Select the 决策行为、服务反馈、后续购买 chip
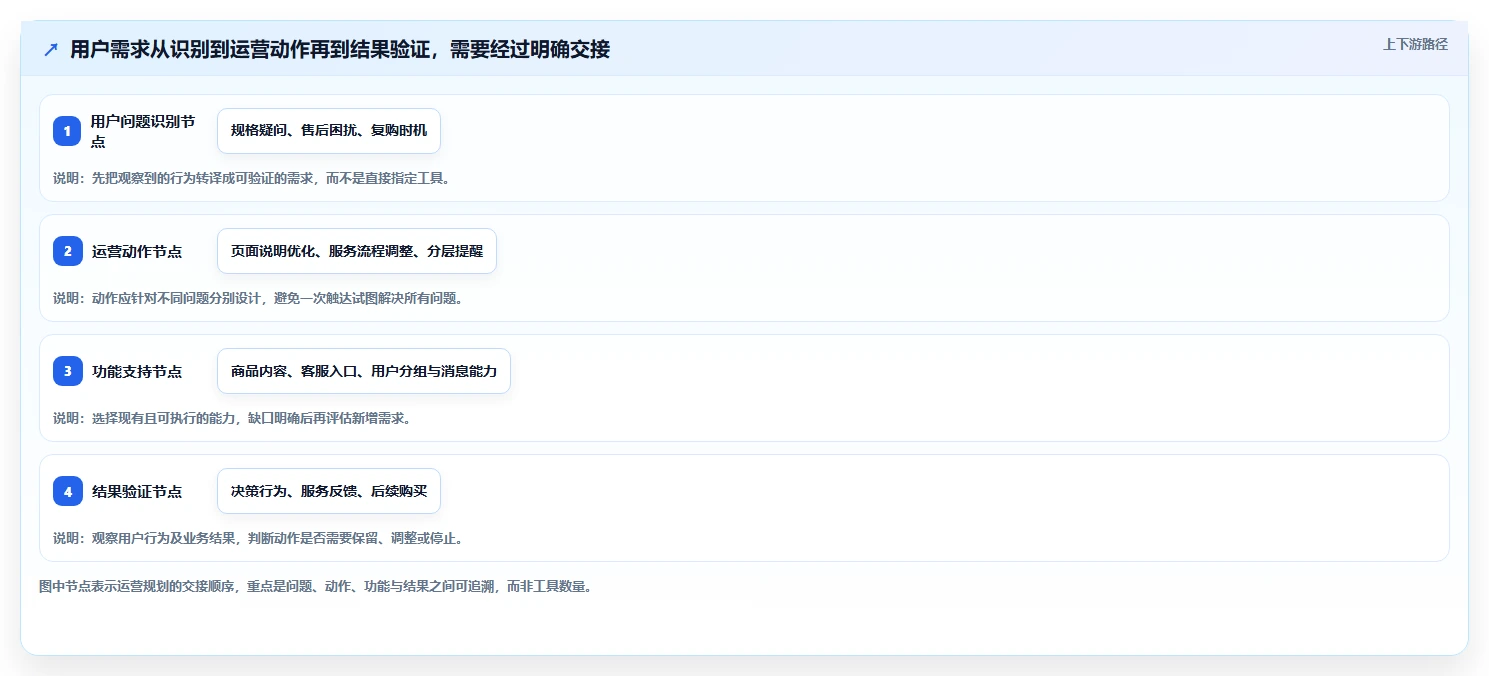 coord(329,491)
